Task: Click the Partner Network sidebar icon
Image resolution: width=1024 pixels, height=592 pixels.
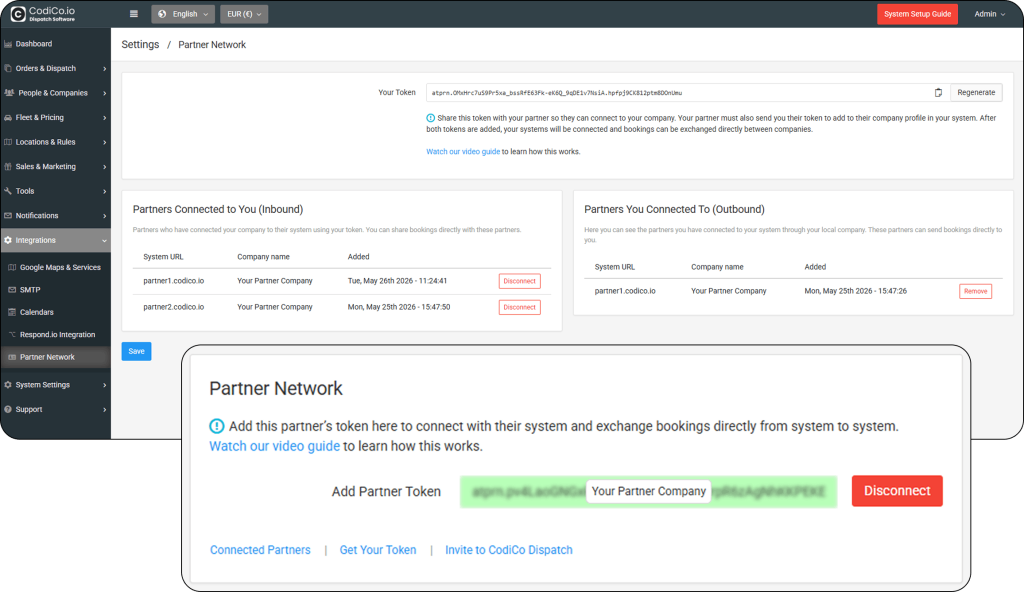Action: point(12,357)
